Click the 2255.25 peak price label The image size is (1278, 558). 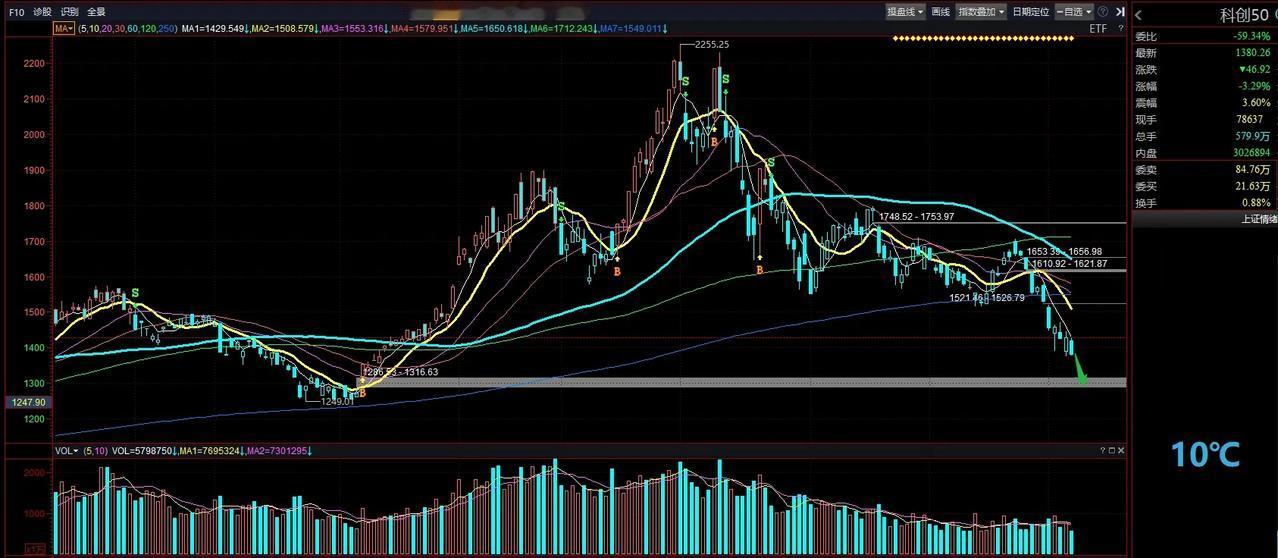(710, 44)
